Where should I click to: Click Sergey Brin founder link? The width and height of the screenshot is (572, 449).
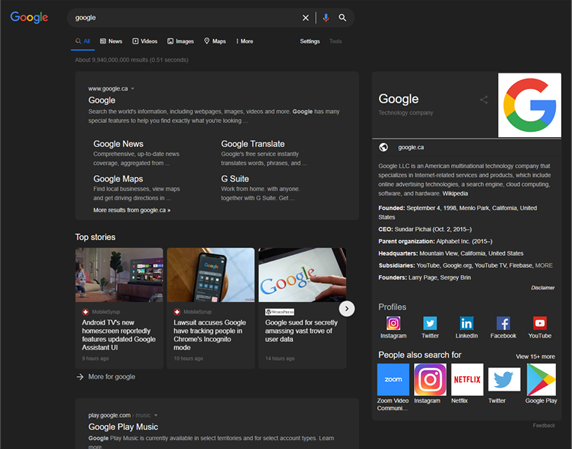(x=455, y=278)
